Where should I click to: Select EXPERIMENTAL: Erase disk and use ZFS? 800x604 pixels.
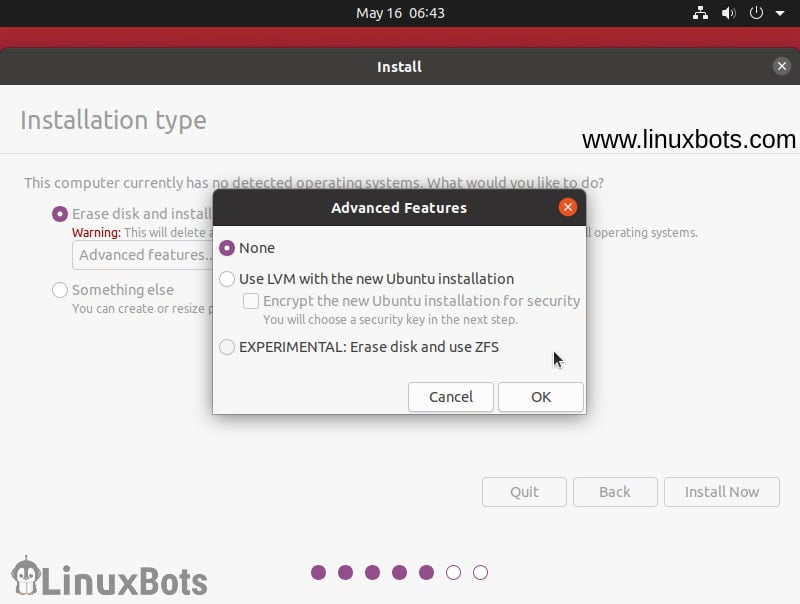pyautogui.click(x=227, y=347)
